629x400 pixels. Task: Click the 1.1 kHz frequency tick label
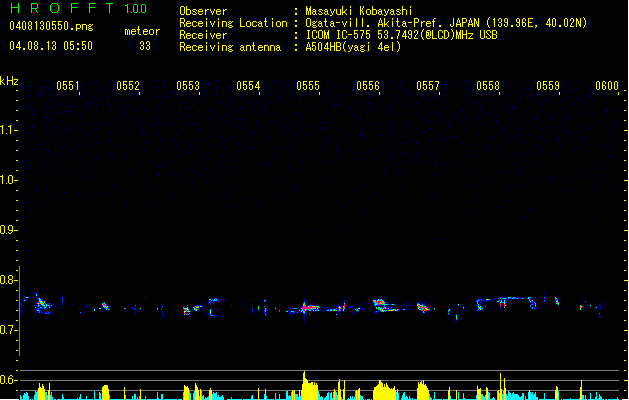click(8, 130)
